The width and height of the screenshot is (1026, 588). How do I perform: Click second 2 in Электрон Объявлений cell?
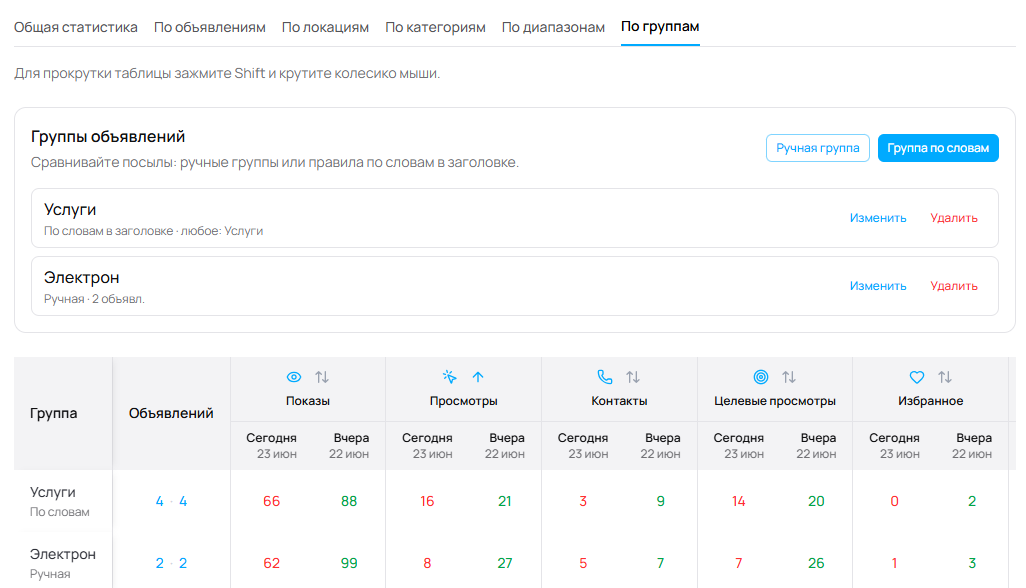(183, 564)
